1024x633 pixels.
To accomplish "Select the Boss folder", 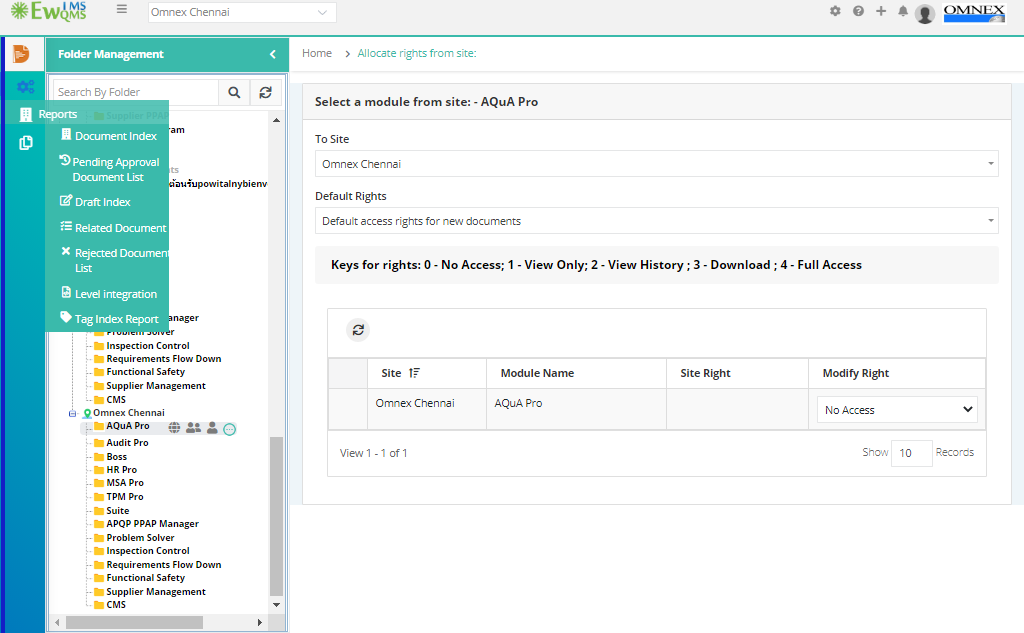I will (117, 457).
